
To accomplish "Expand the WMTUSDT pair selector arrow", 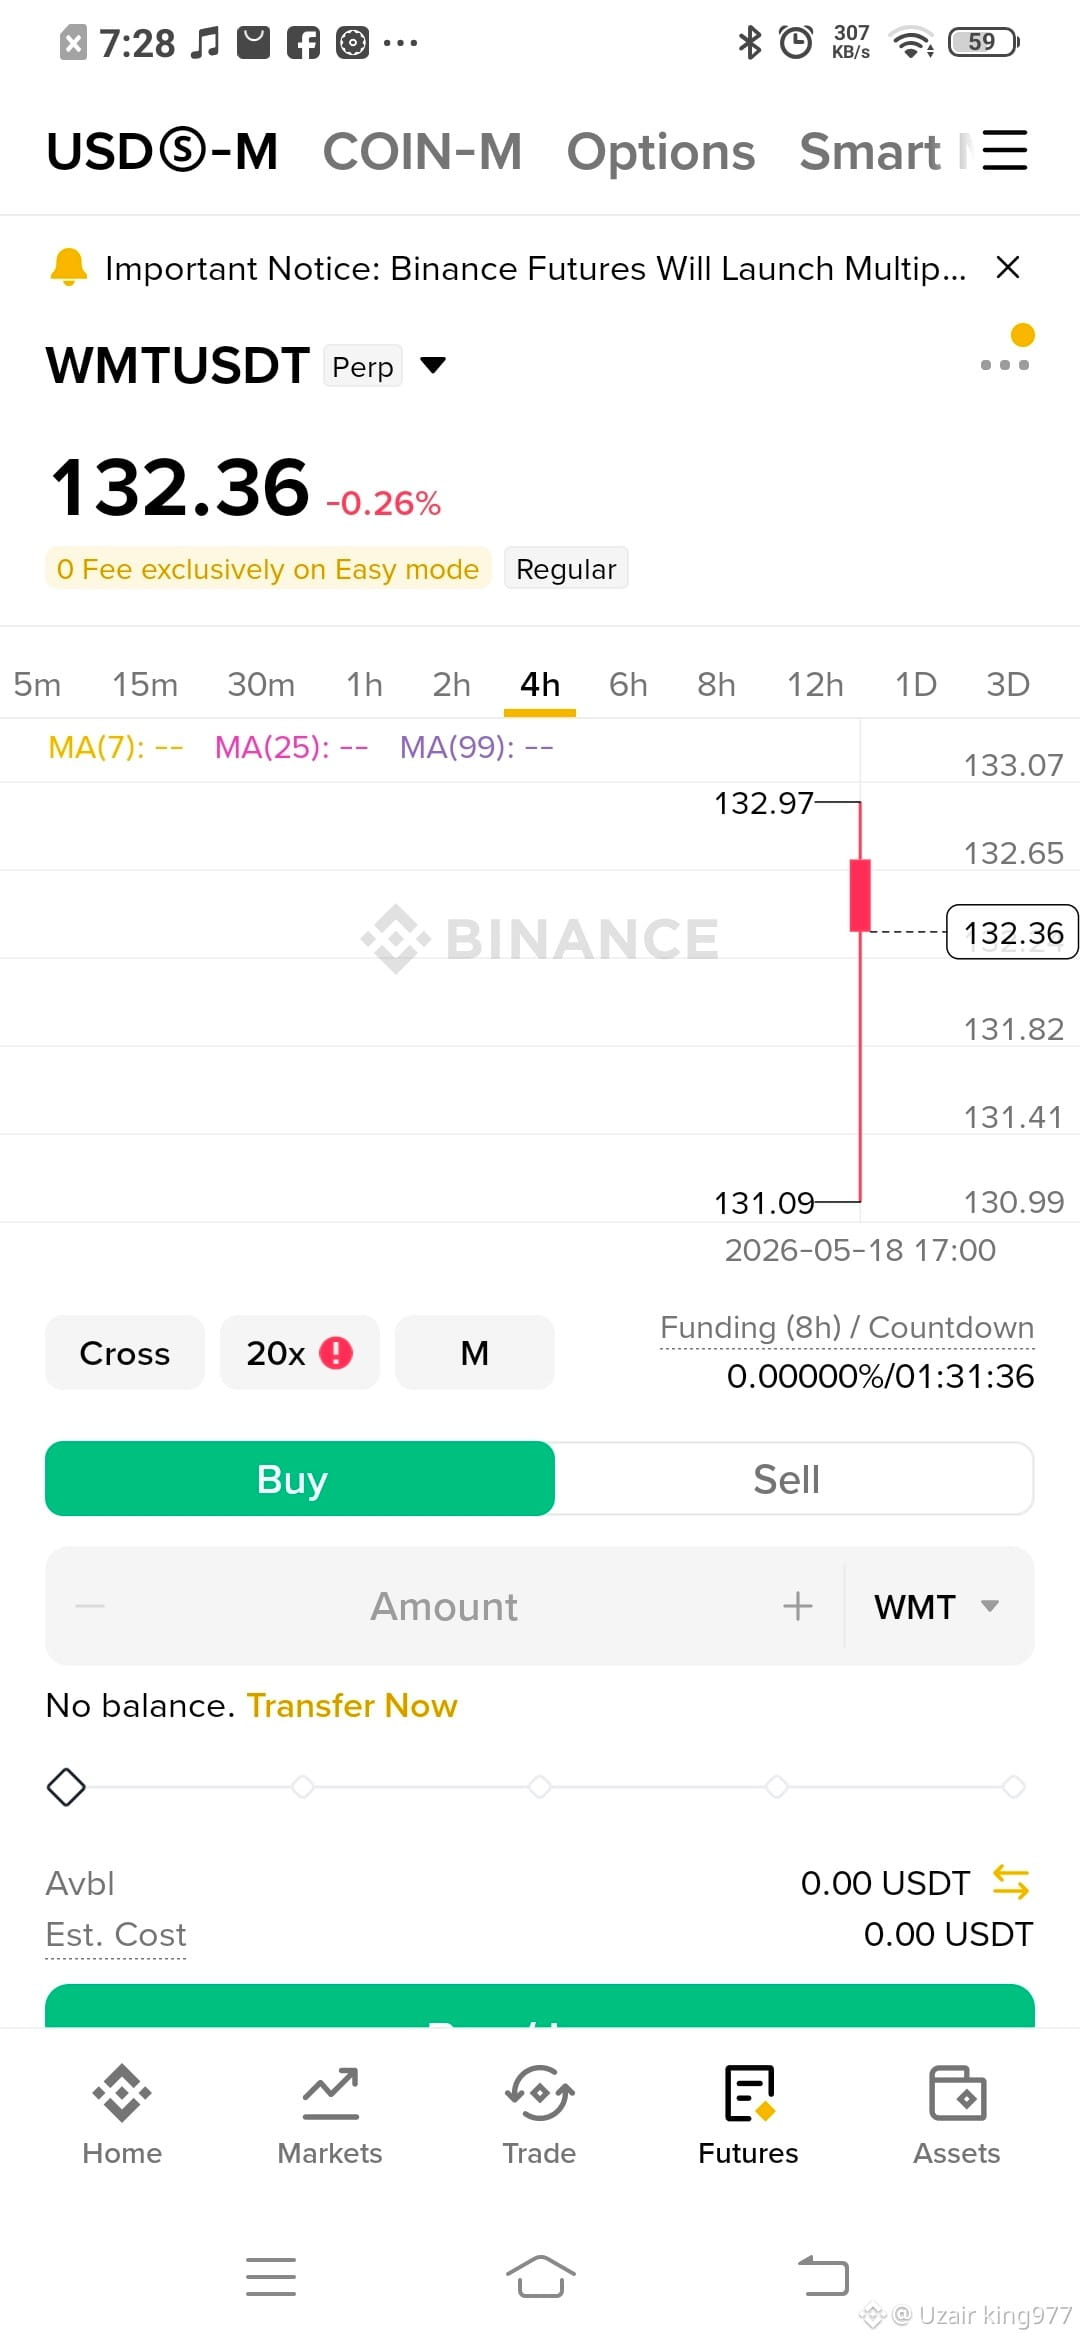I will (433, 365).
